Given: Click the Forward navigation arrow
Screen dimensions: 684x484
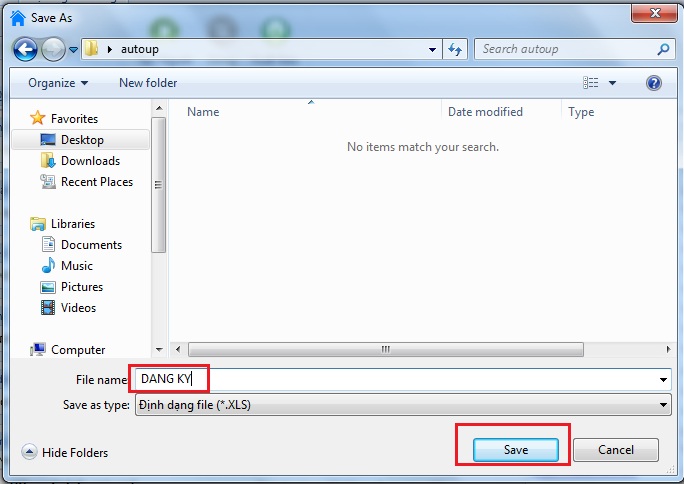Looking at the screenshot, I should [x=52, y=49].
